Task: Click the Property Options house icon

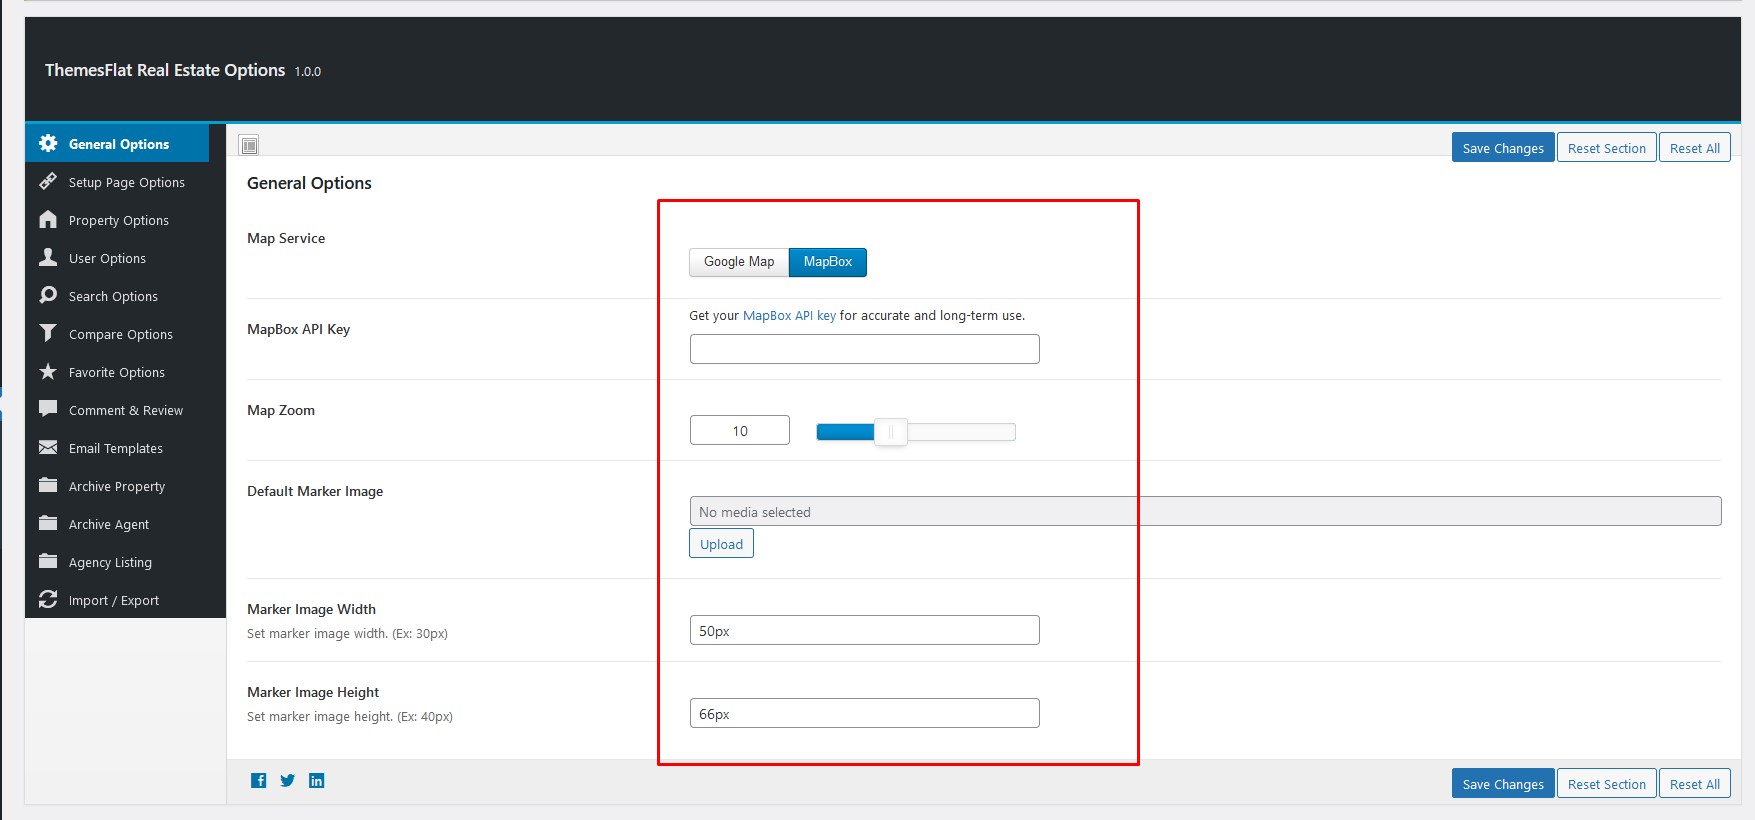Action: [x=48, y=219]
